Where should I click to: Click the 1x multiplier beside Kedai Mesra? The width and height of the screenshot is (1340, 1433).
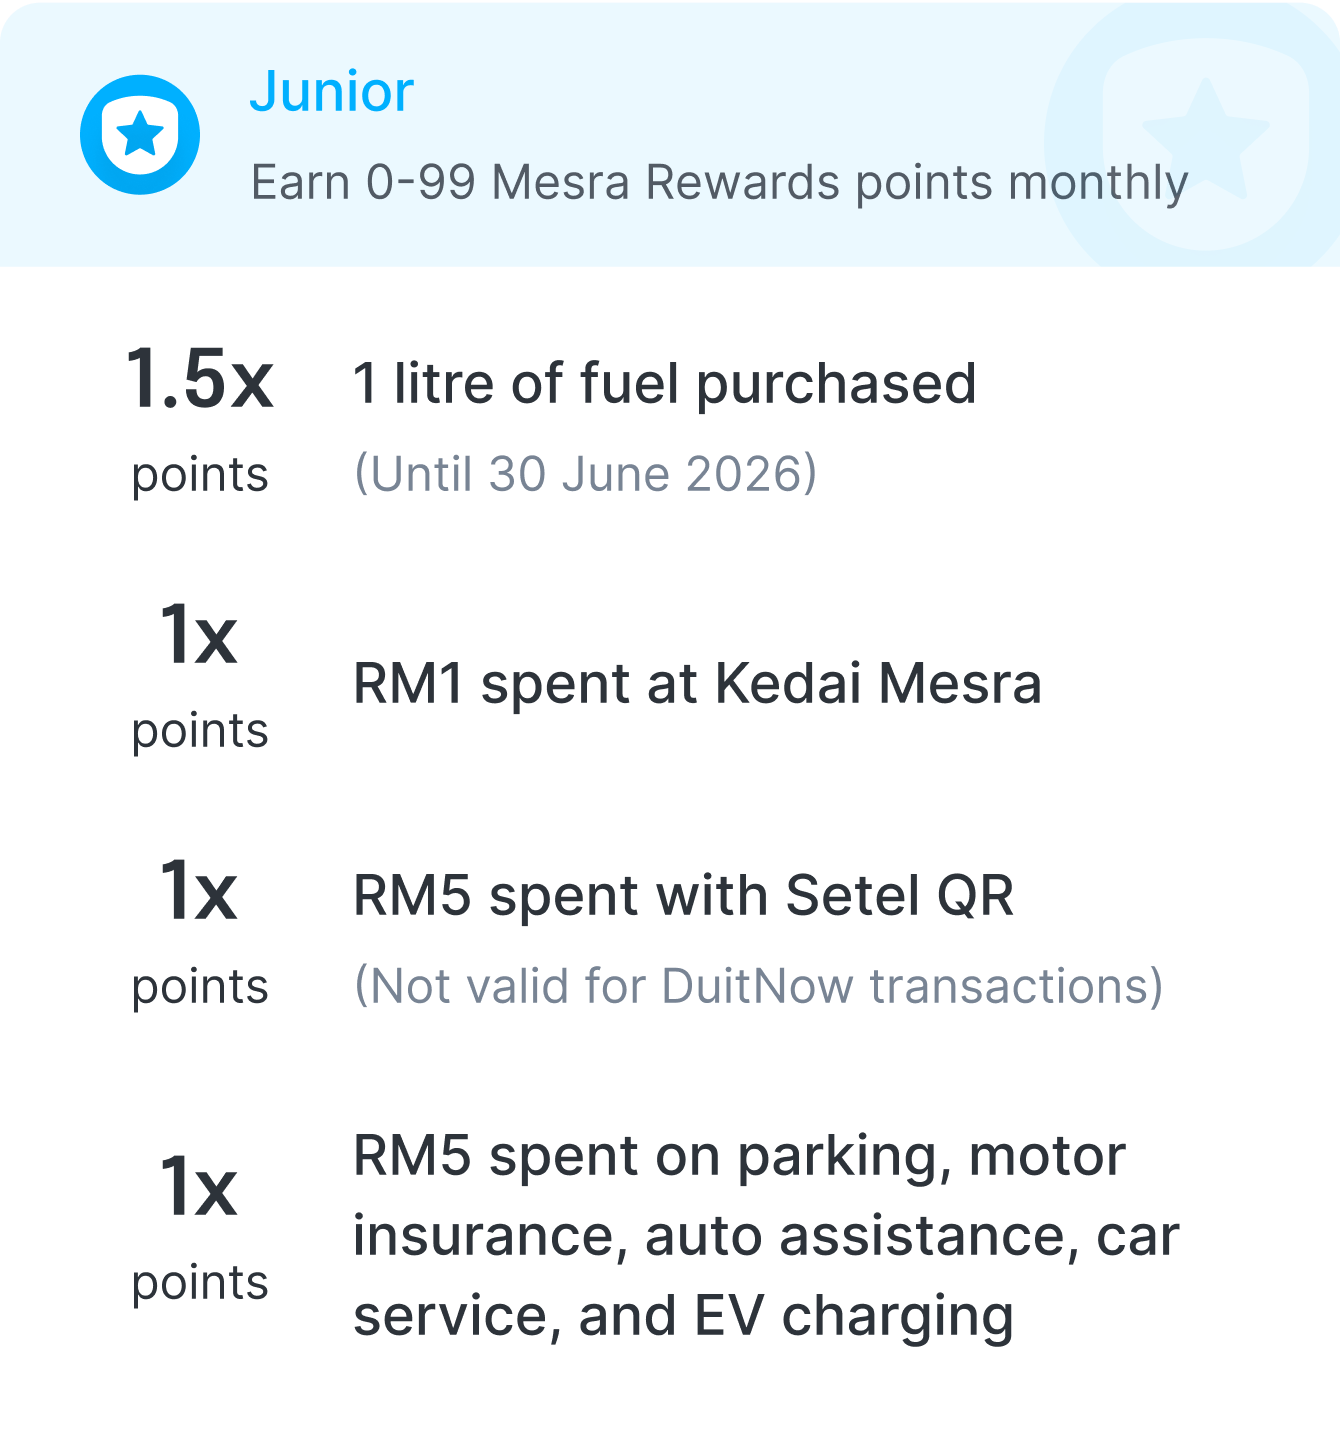click(199, 635)
